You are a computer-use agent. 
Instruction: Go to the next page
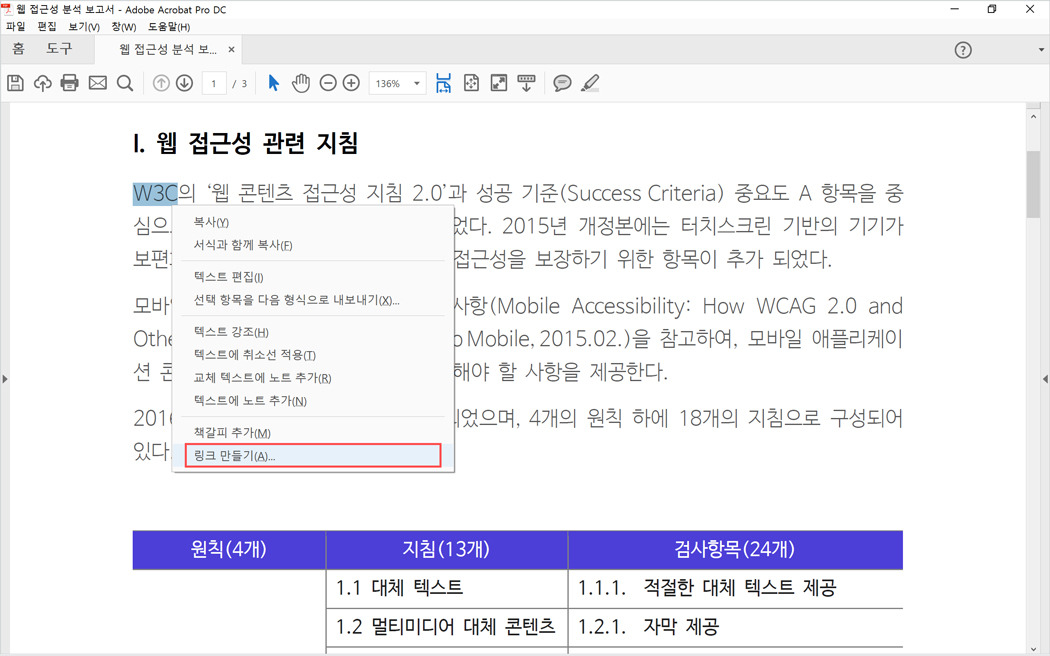(185, 83)
